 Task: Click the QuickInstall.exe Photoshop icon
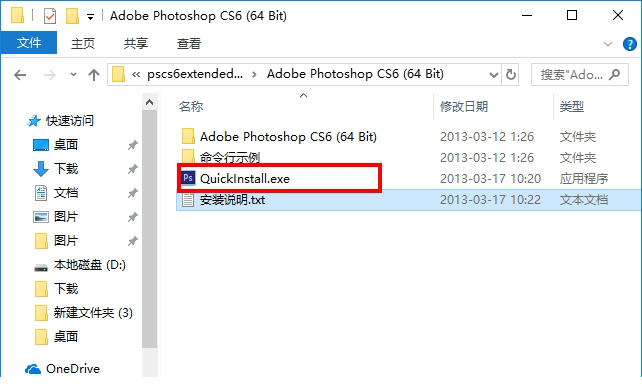coord(188,178)
